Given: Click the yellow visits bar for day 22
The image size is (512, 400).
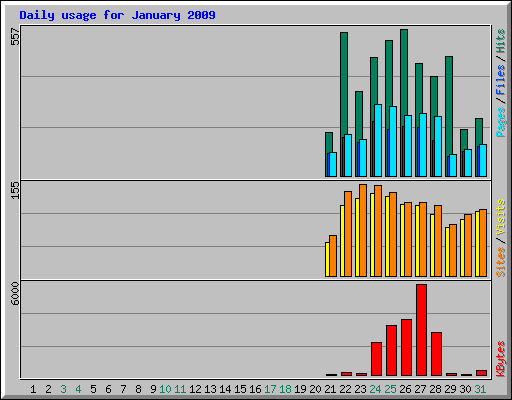Looking at the screenshot, I should click(x=342, y=241).
